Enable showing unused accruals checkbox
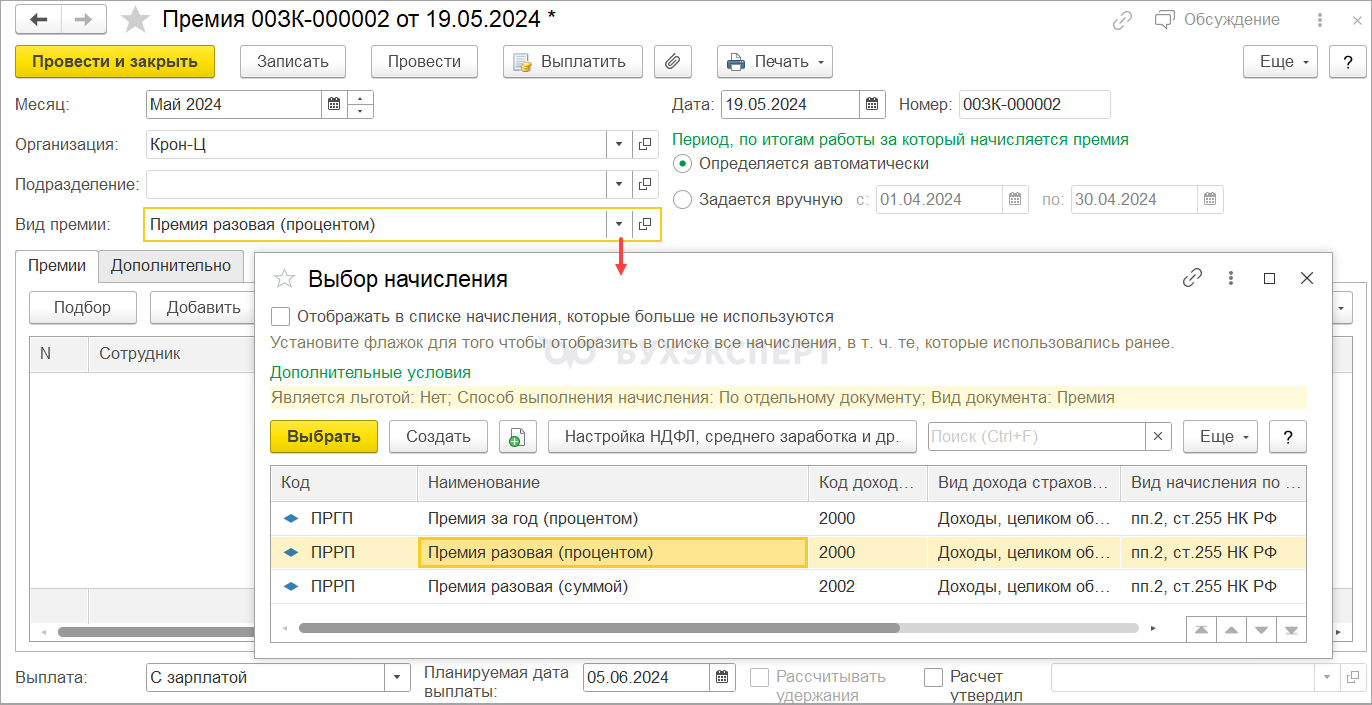This screenshot has width=1372, height=705. point(281,317)
